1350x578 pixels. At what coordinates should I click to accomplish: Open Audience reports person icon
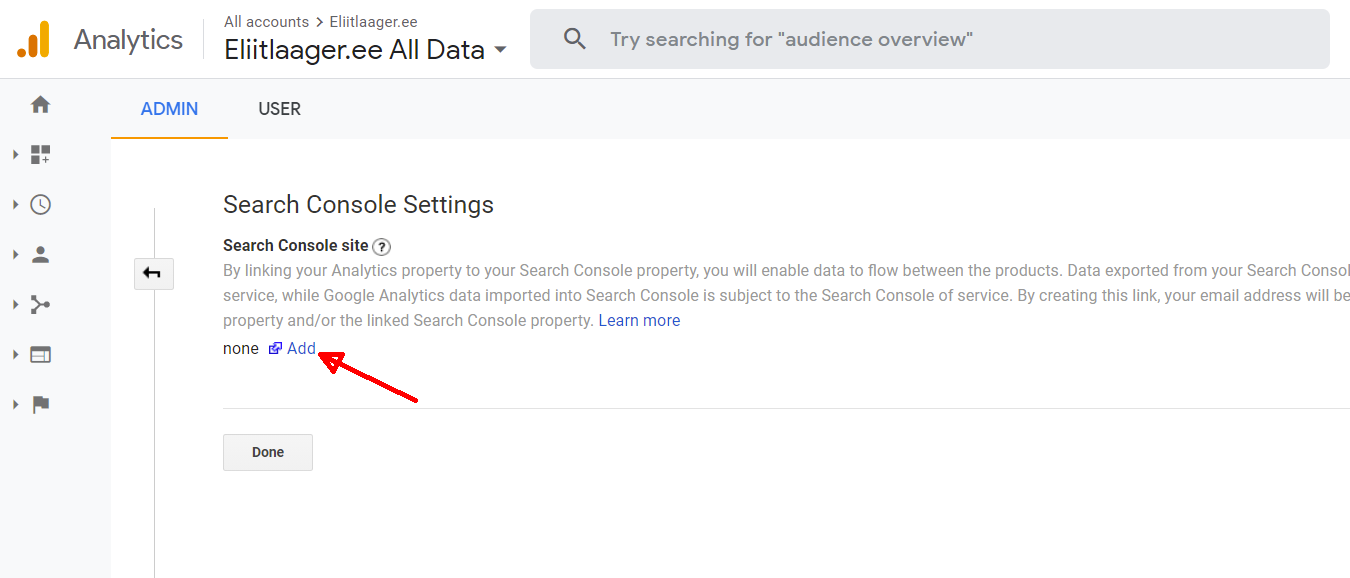point(40,255)
